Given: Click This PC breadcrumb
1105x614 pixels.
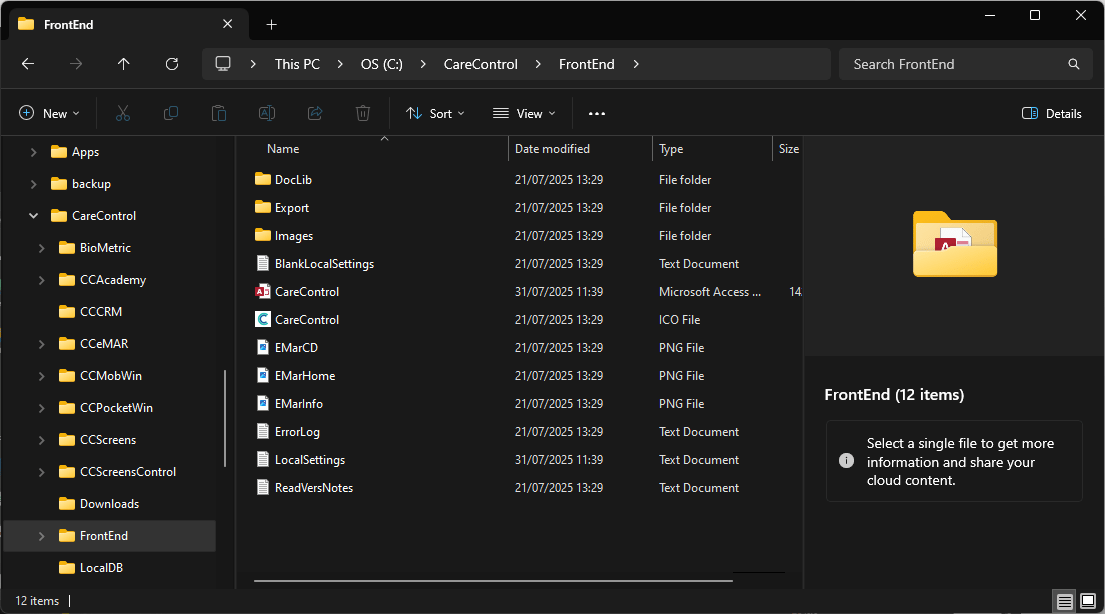Looking at the screenshot, I should click(x=297, y=64).
